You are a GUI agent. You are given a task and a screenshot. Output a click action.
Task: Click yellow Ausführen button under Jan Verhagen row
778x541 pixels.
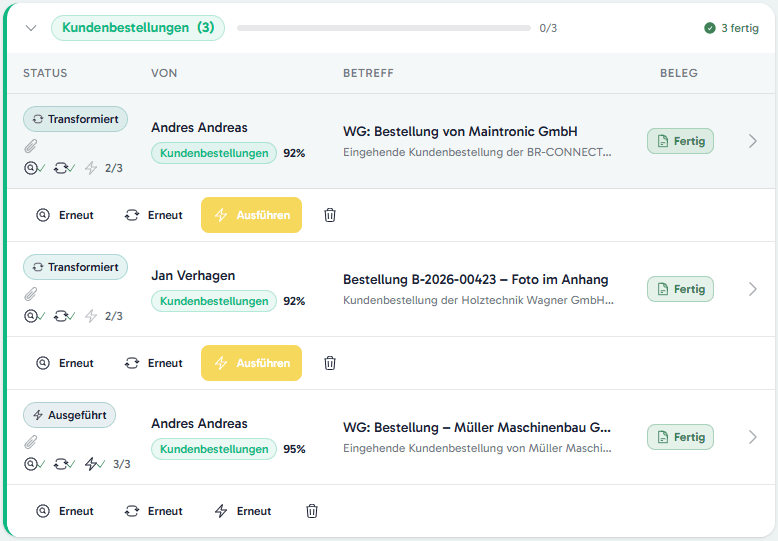pos(252,363)
